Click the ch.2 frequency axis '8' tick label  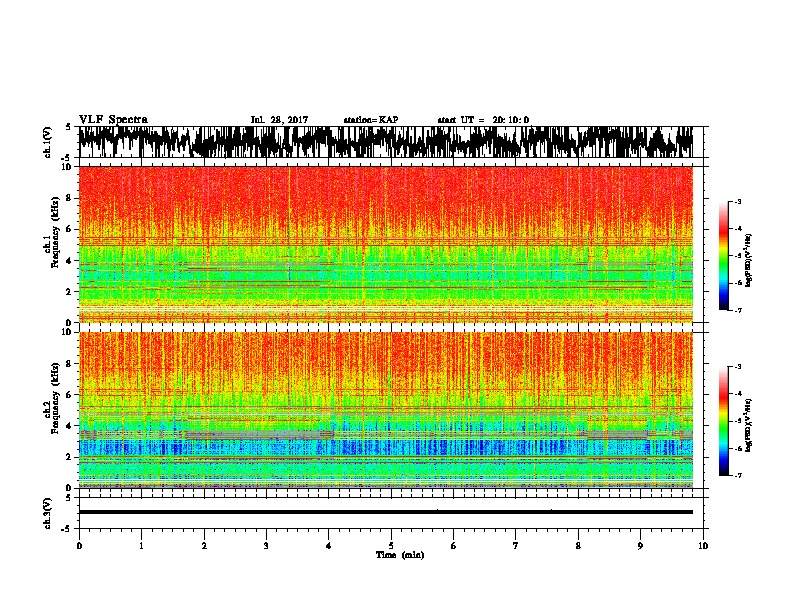[x=69, y=364]
